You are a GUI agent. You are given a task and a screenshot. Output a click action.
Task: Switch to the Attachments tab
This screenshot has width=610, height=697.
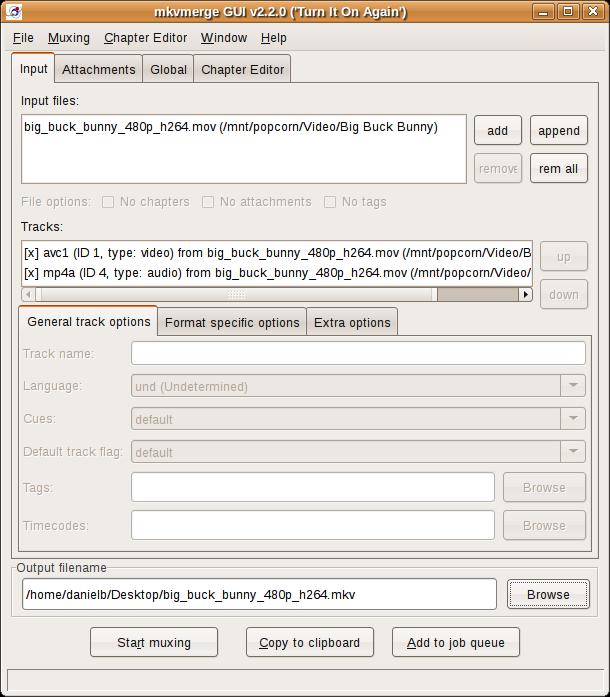point(98,70)
